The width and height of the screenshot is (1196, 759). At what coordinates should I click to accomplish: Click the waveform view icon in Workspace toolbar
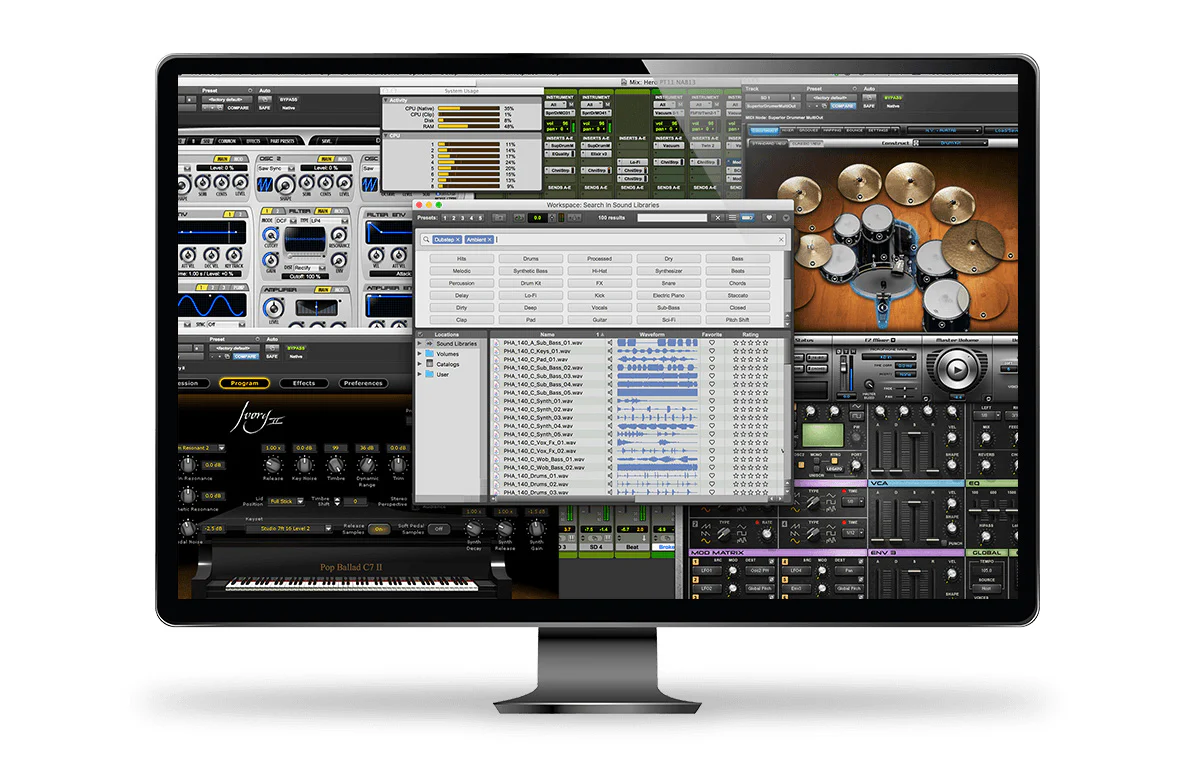point(747,217)
